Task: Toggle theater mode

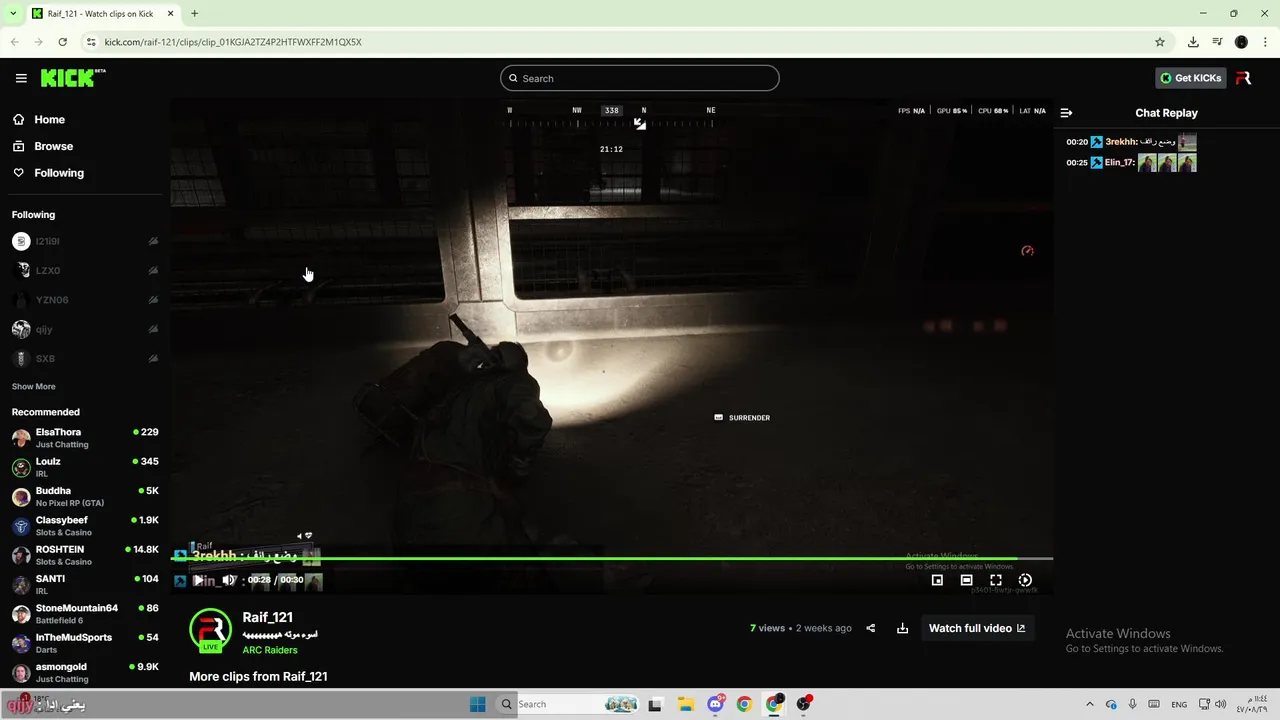Action: click(966, 580)
